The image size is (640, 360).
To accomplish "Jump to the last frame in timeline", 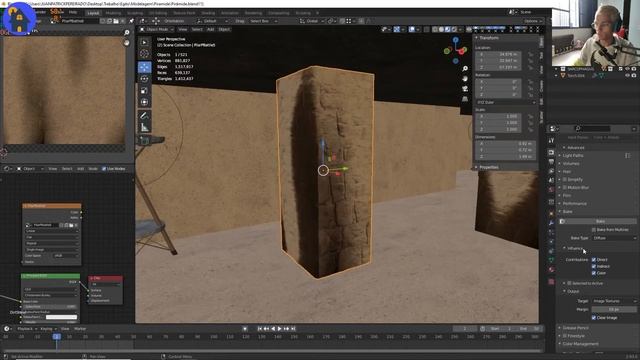I will tap(293, 329).
